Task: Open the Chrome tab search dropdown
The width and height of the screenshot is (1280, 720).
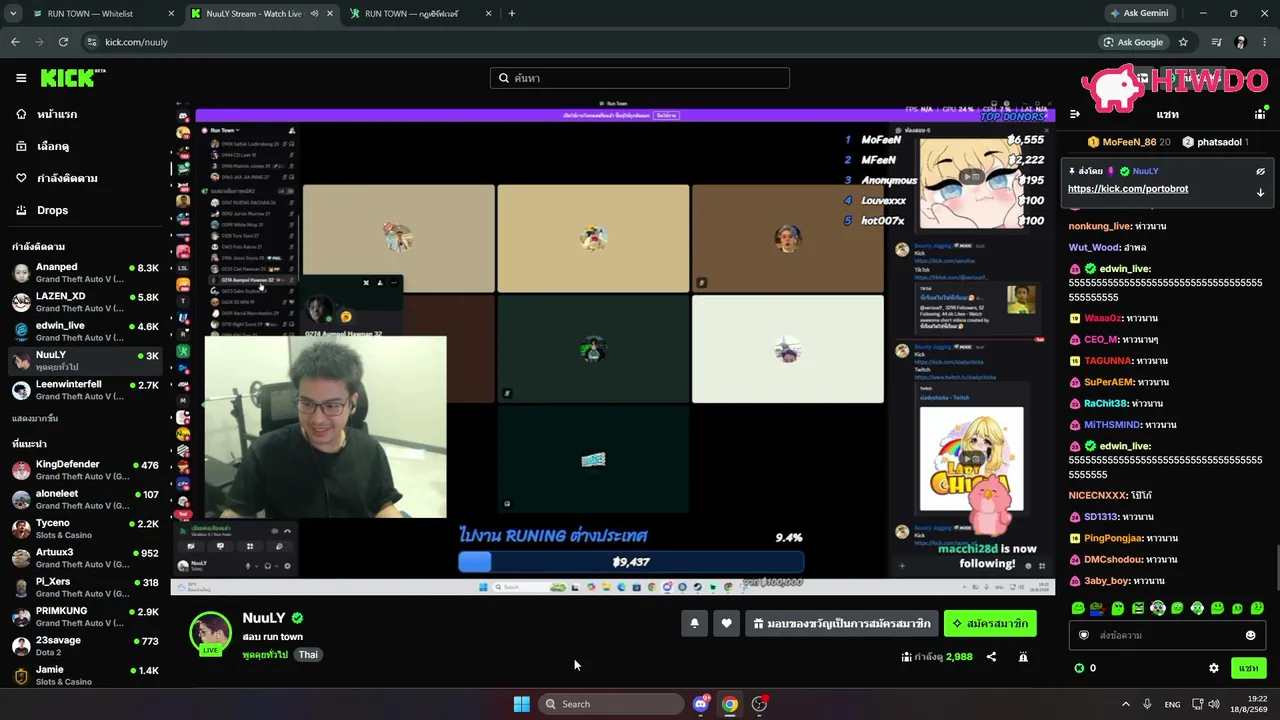Action: coord(13,14)
